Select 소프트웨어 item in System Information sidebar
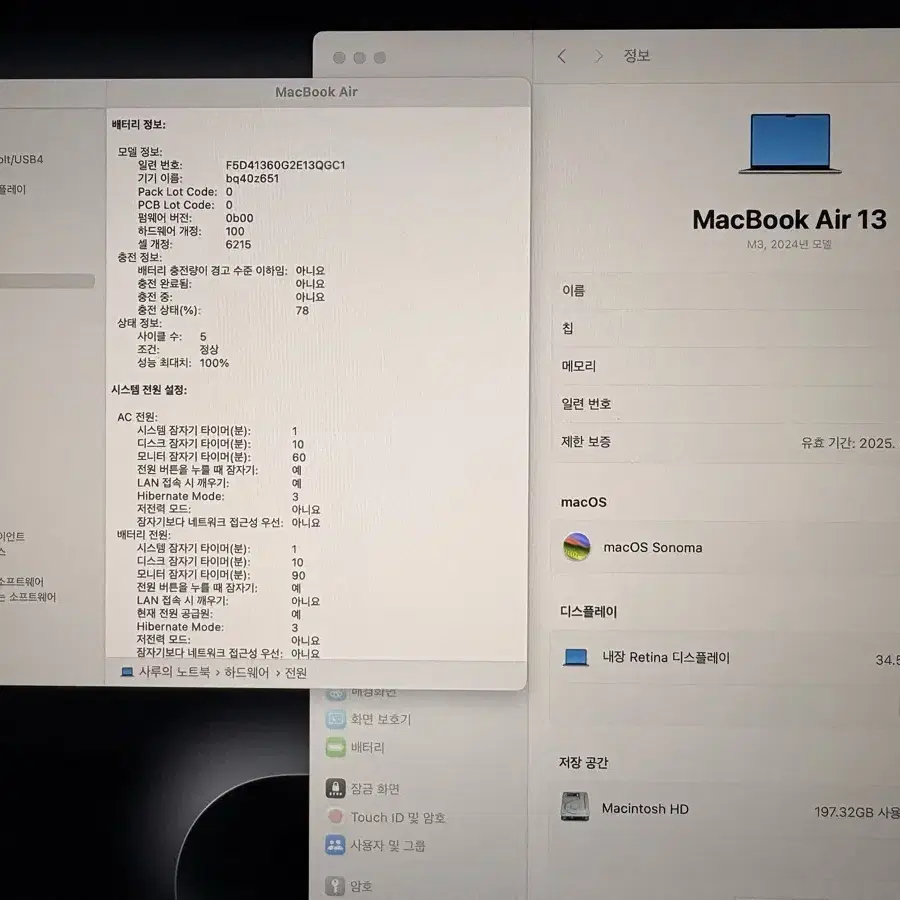Image resolution: width=900 pixels, height=900 pixels. click(22, 581)
